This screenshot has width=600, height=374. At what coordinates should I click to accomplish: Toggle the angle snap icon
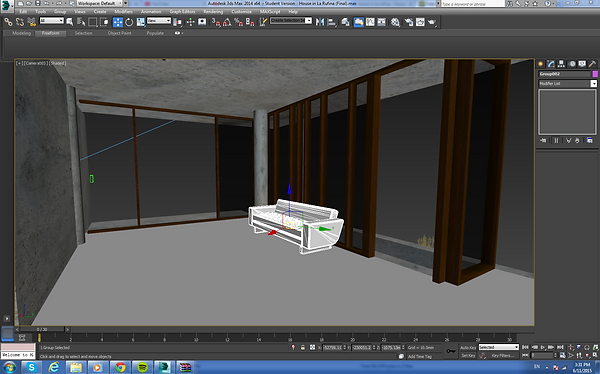[227, 22]
